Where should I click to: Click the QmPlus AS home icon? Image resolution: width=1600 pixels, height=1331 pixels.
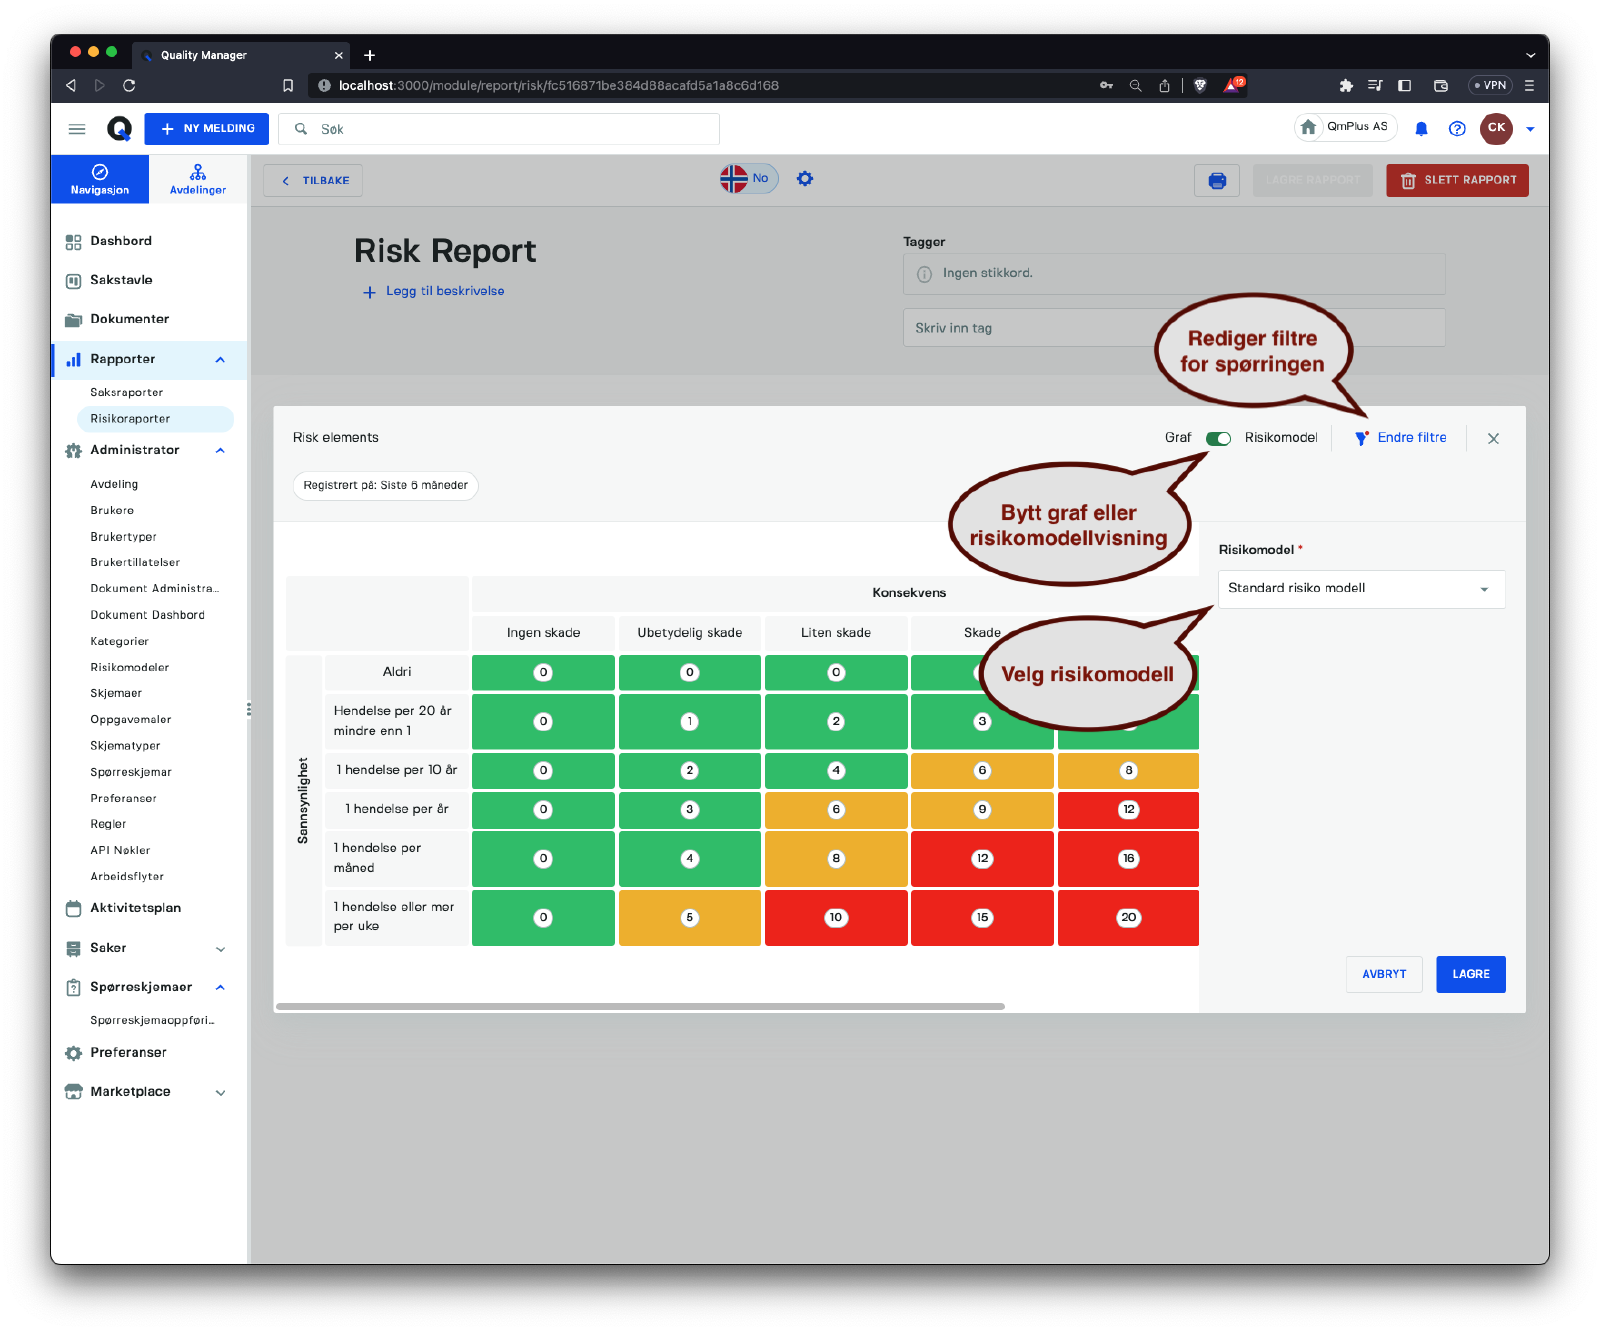coord(1308,127)
